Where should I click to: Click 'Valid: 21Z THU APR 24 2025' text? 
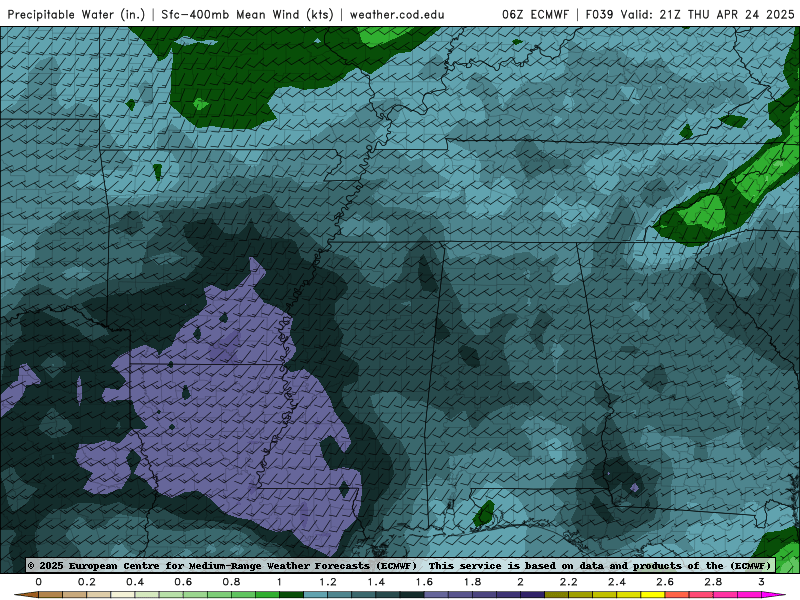tap(708, 15)
